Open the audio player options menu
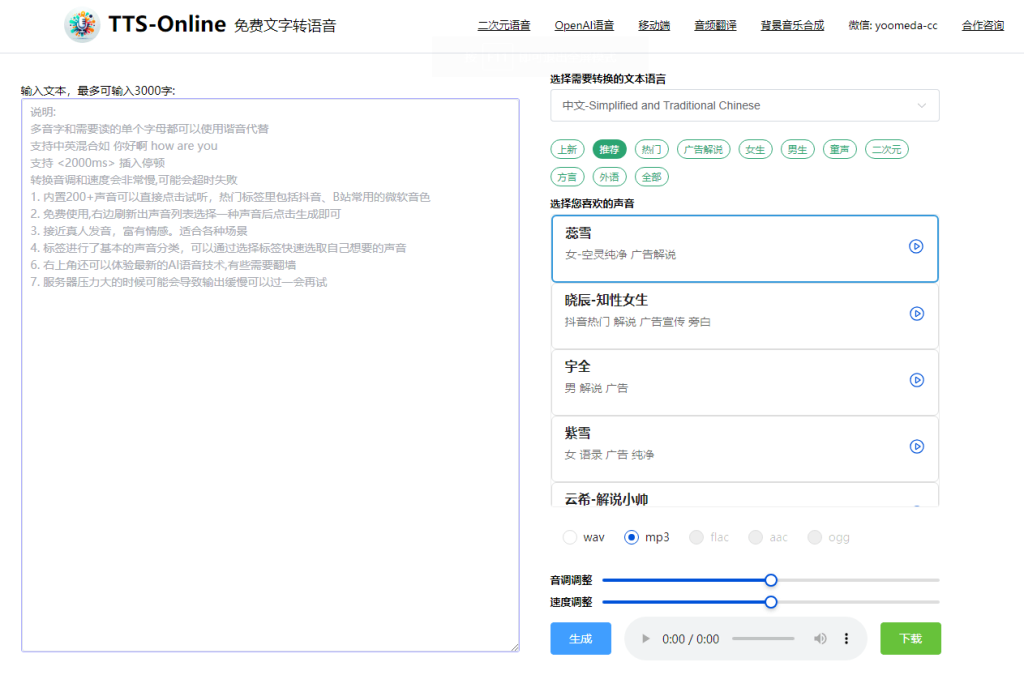The width and height of the screenshot is (1024, 675). tap(845, 638)
